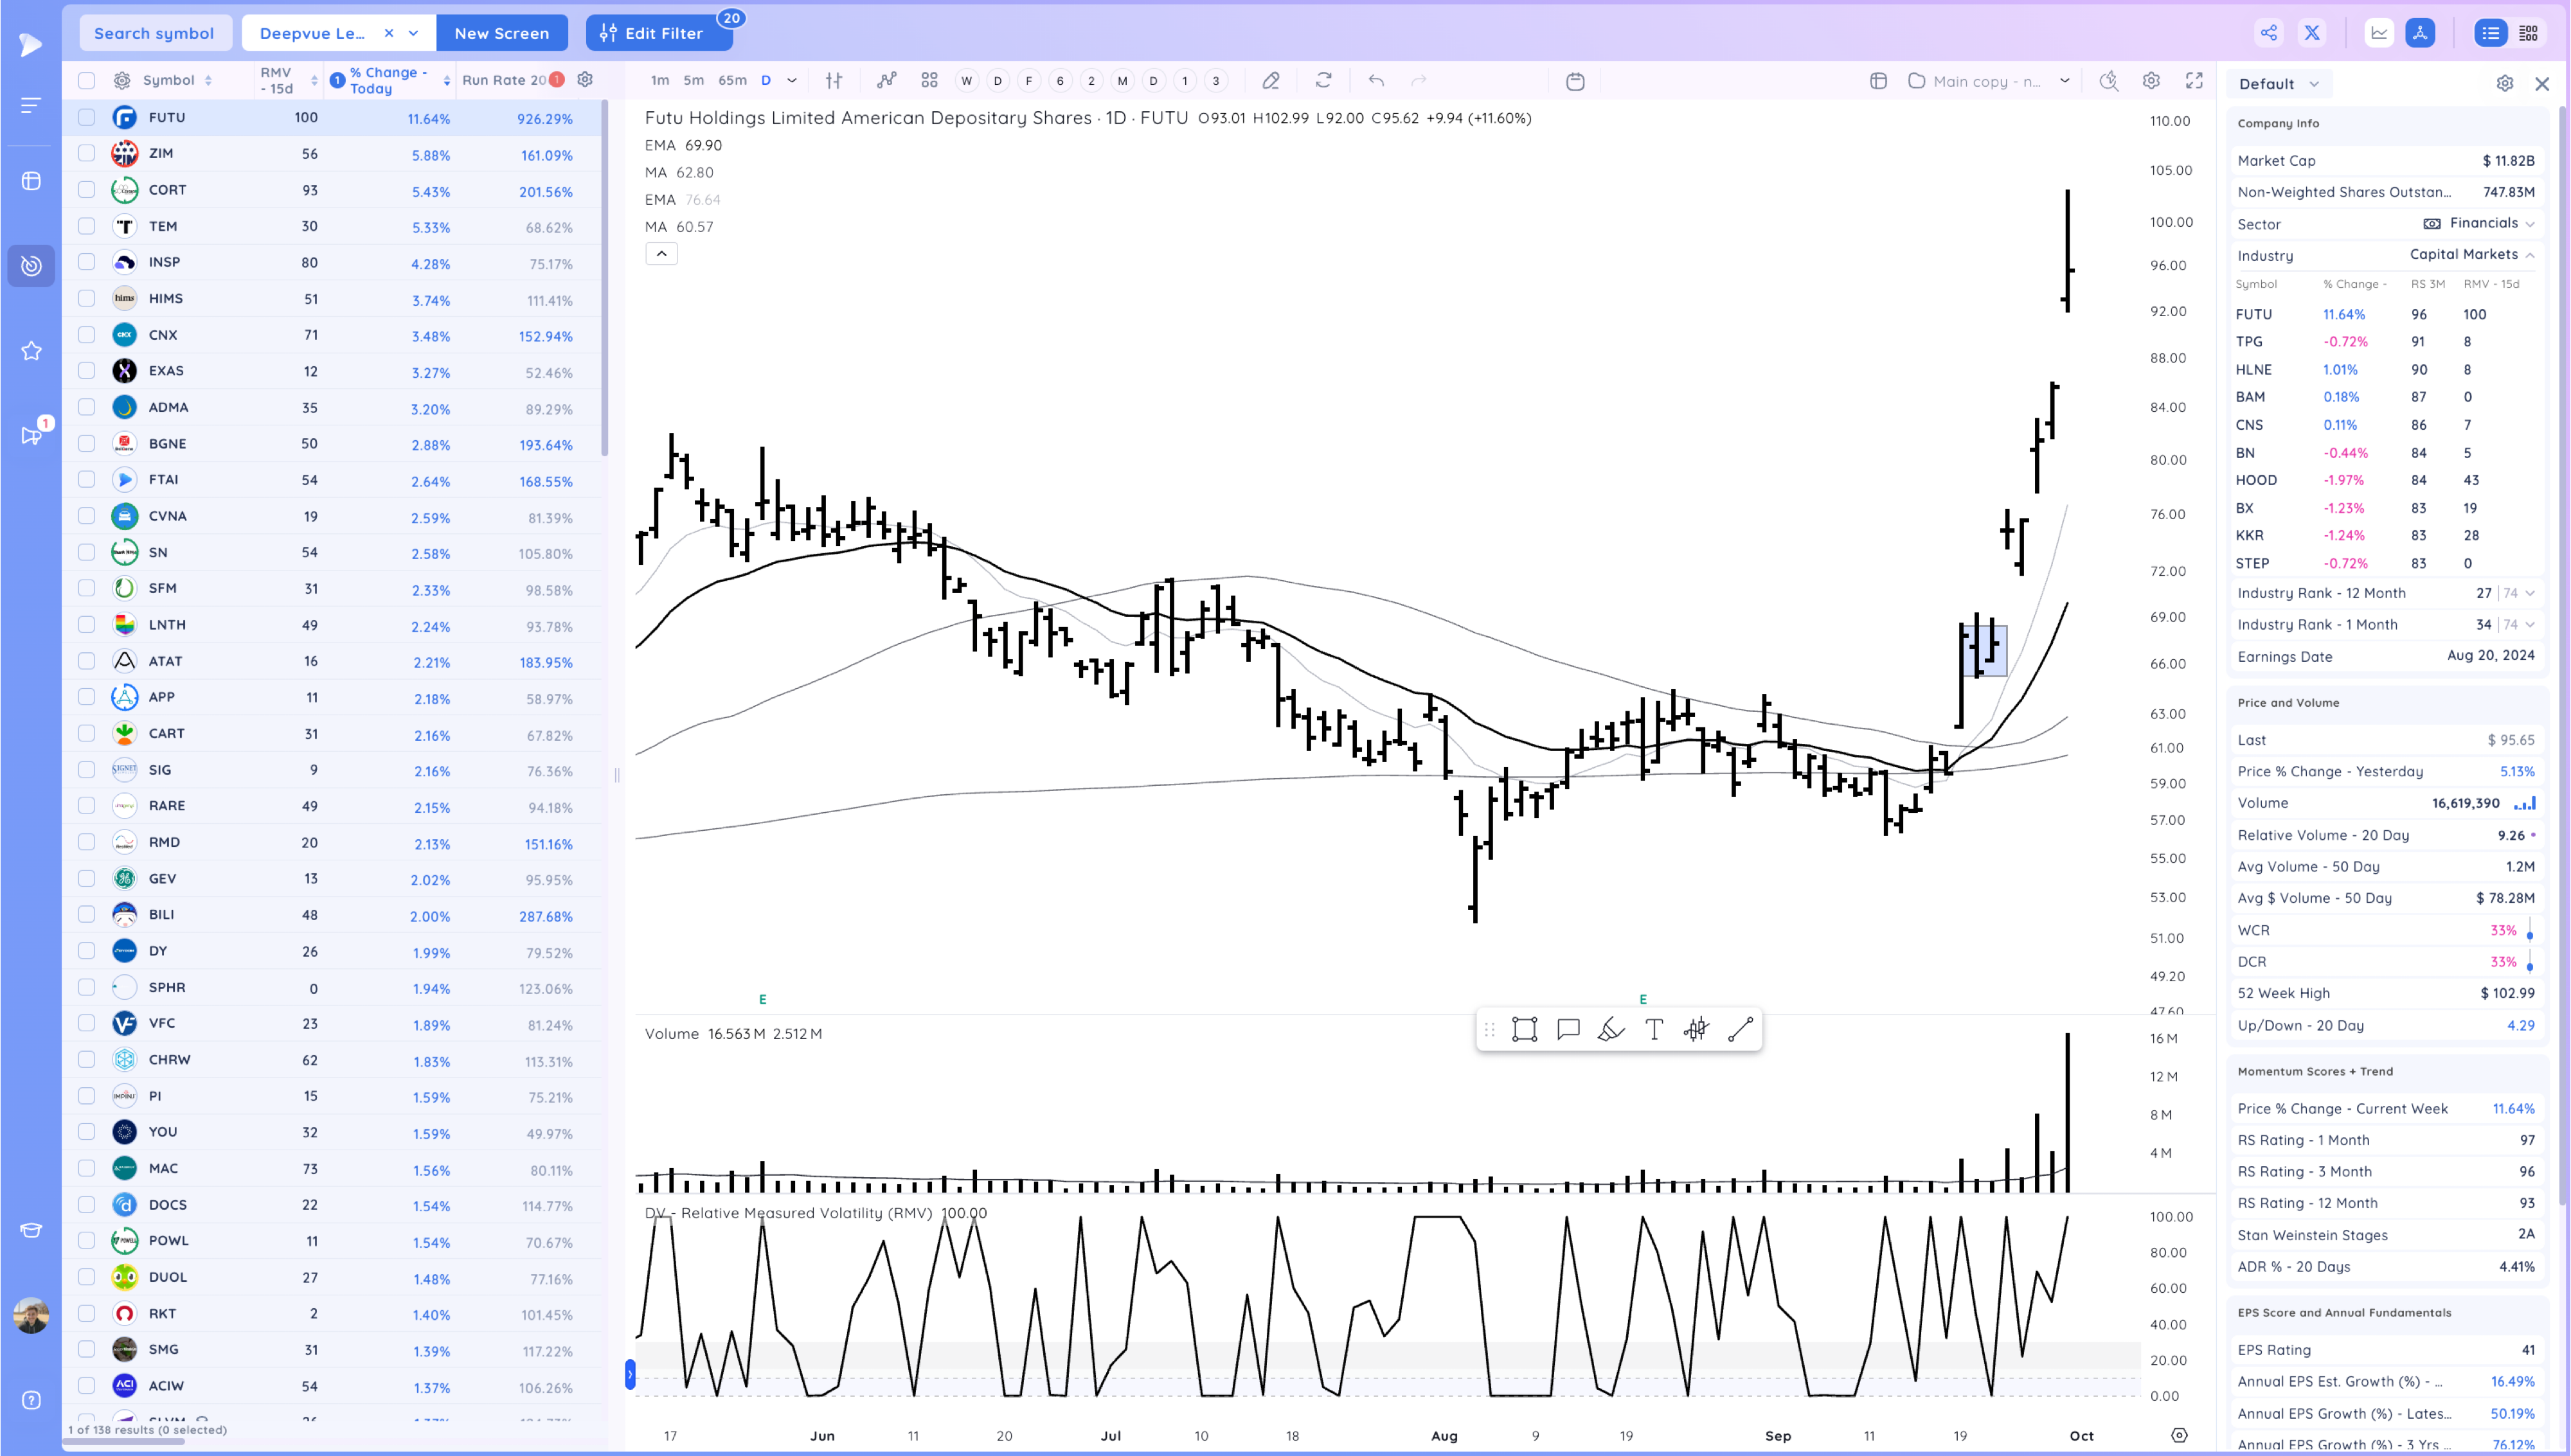Tick the FUTU row checkbox
This screenshot has height=1456, width=2571.
(x=86, y=117)
